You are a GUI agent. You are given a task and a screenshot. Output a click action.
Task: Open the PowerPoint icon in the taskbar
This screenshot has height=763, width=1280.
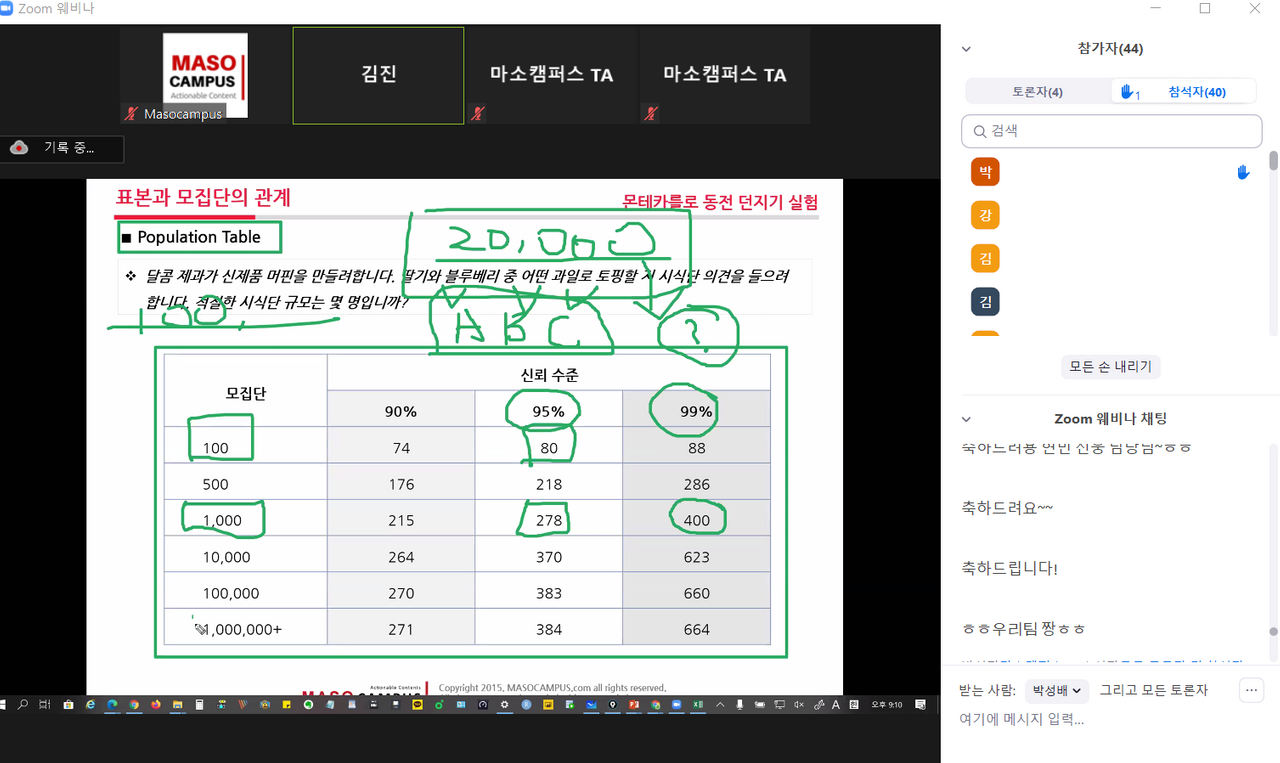[634, 705]
